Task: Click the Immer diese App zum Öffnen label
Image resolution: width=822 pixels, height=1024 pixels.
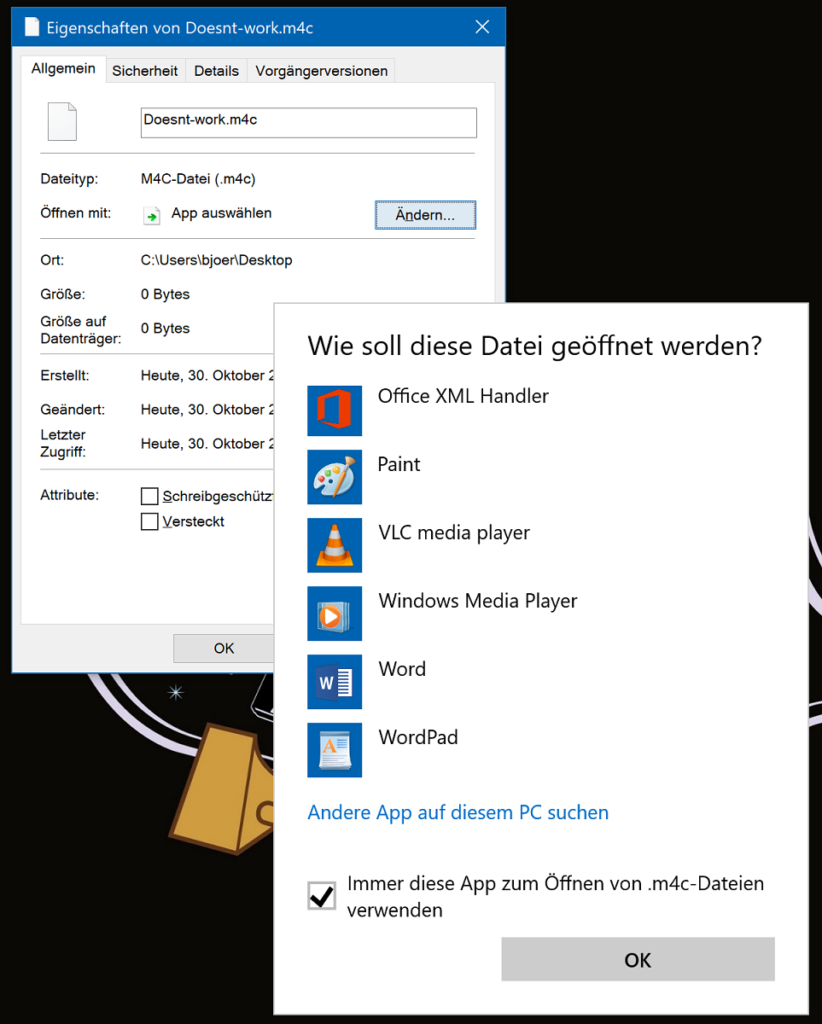Action: pyautogui.click(x=555, y=897)
